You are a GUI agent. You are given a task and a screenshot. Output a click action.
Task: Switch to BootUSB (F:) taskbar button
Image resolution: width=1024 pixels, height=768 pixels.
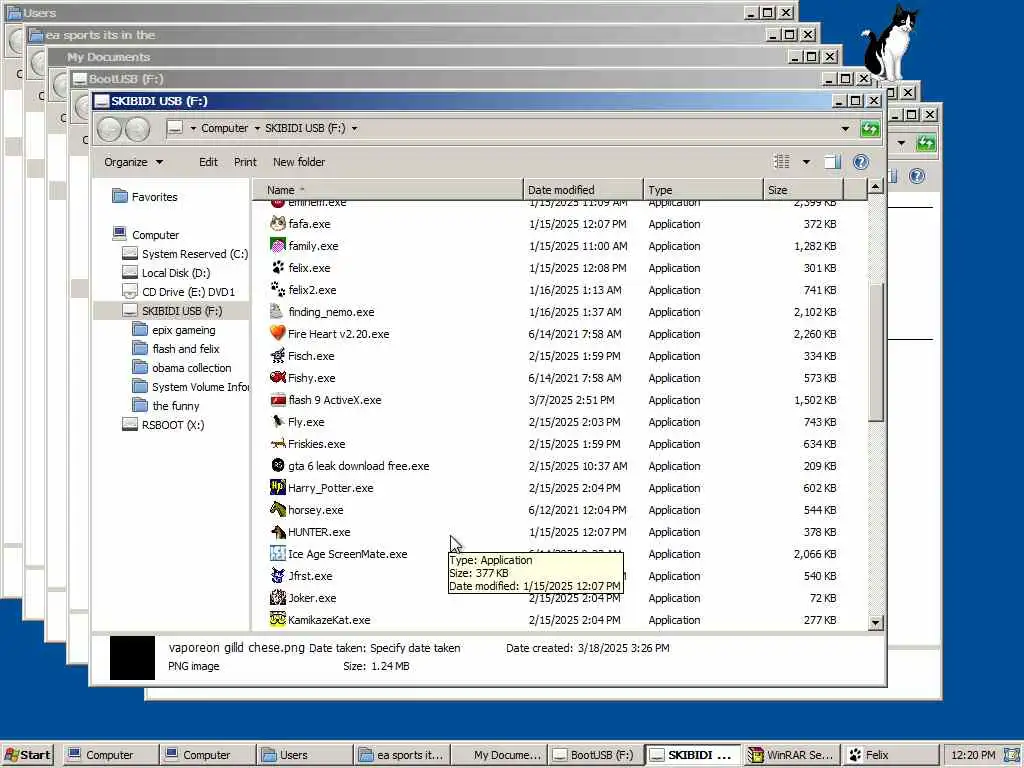(x=596, y=755)
